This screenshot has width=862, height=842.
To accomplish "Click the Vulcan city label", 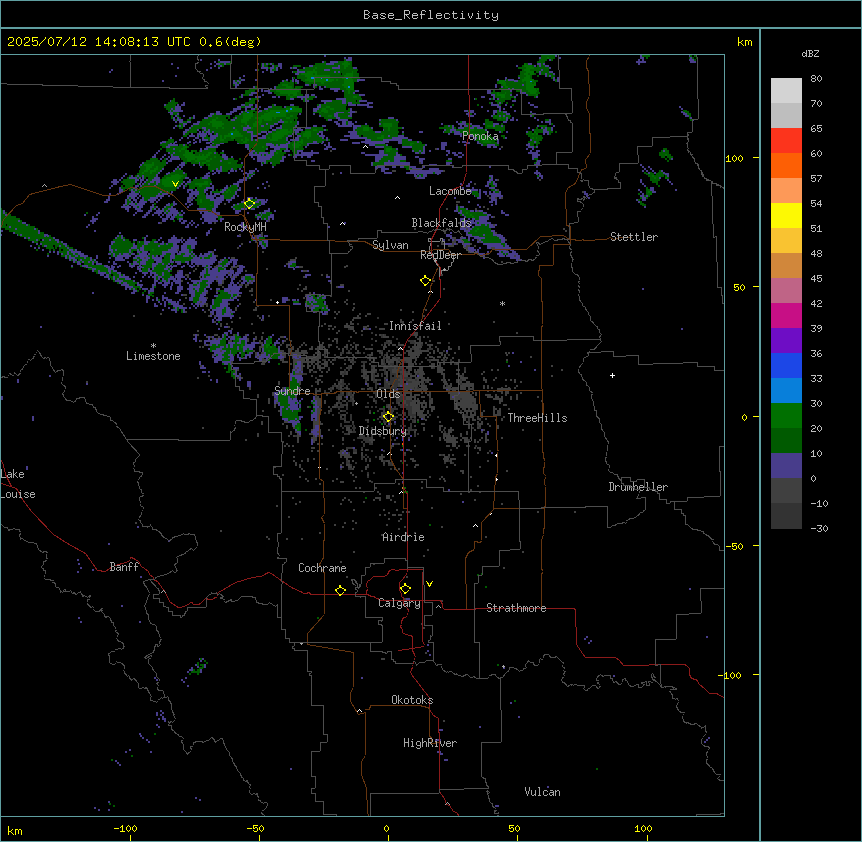I will click(542, 792).
